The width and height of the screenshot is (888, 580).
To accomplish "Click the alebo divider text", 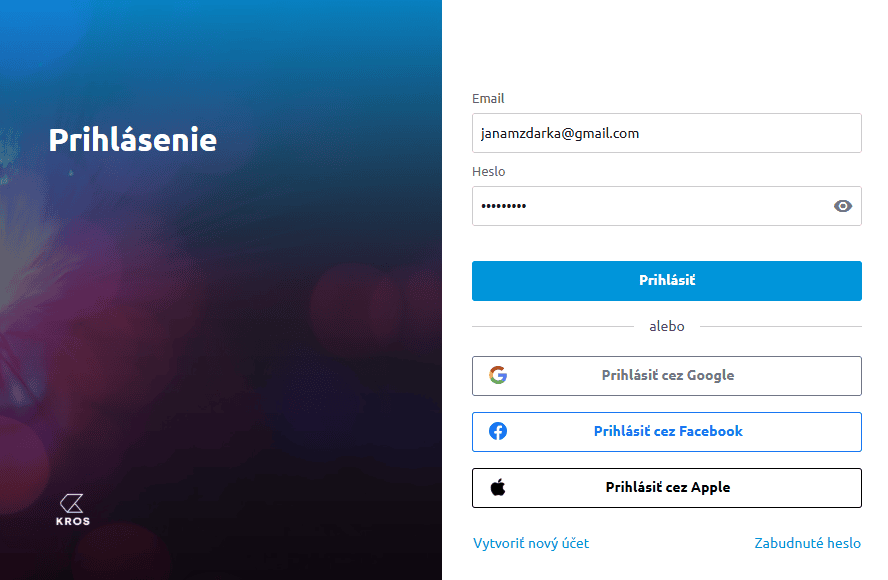I will (x=667, y=327).
